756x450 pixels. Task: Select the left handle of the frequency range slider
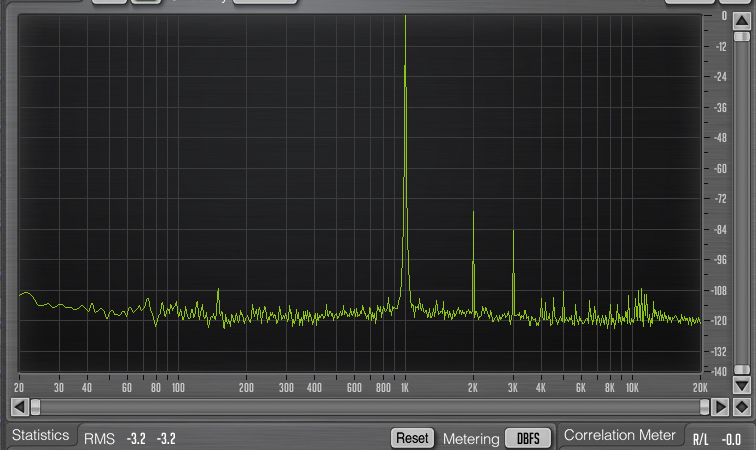tap(35, 407)
